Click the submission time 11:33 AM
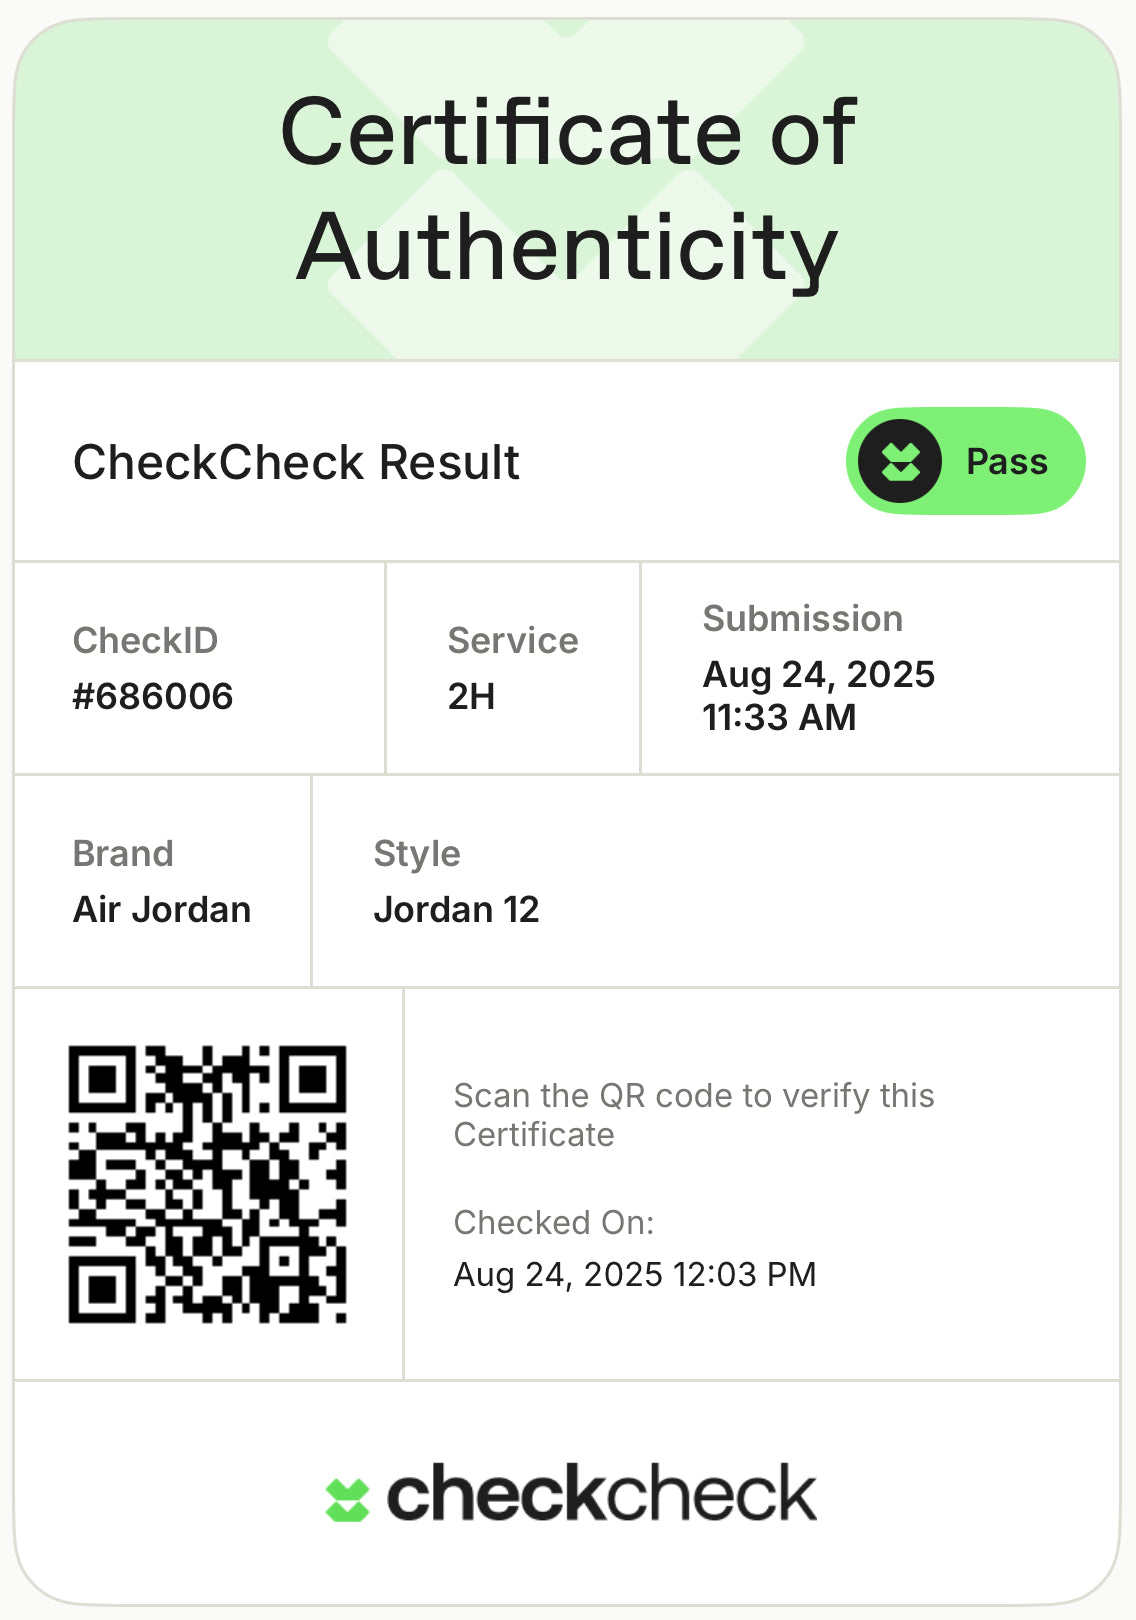This screenshot has width=1136, height=1620. (x=779, y=718)
